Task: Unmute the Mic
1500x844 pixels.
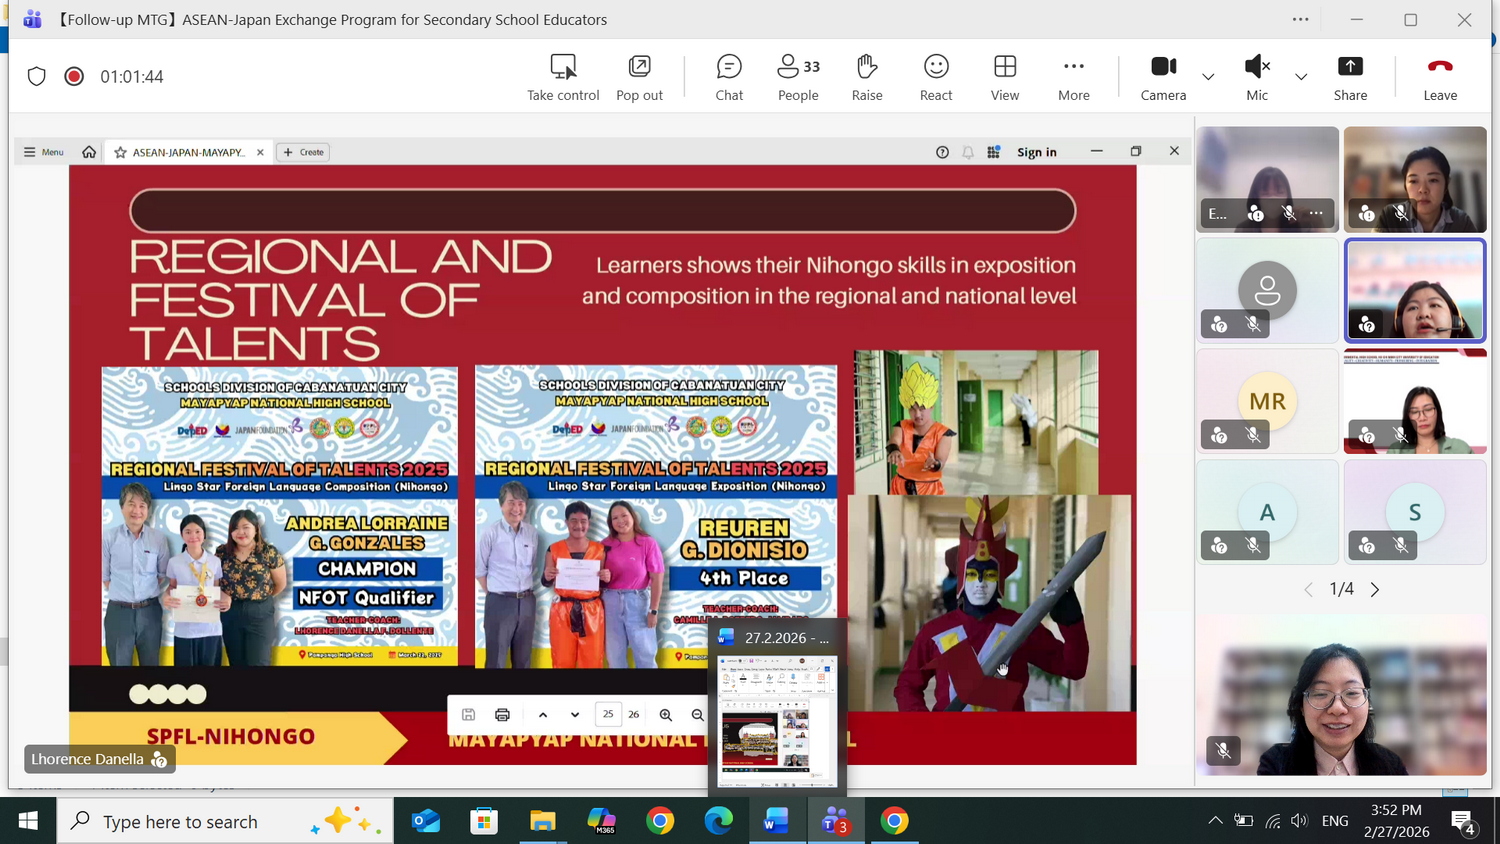Action: pos(1256,77)
